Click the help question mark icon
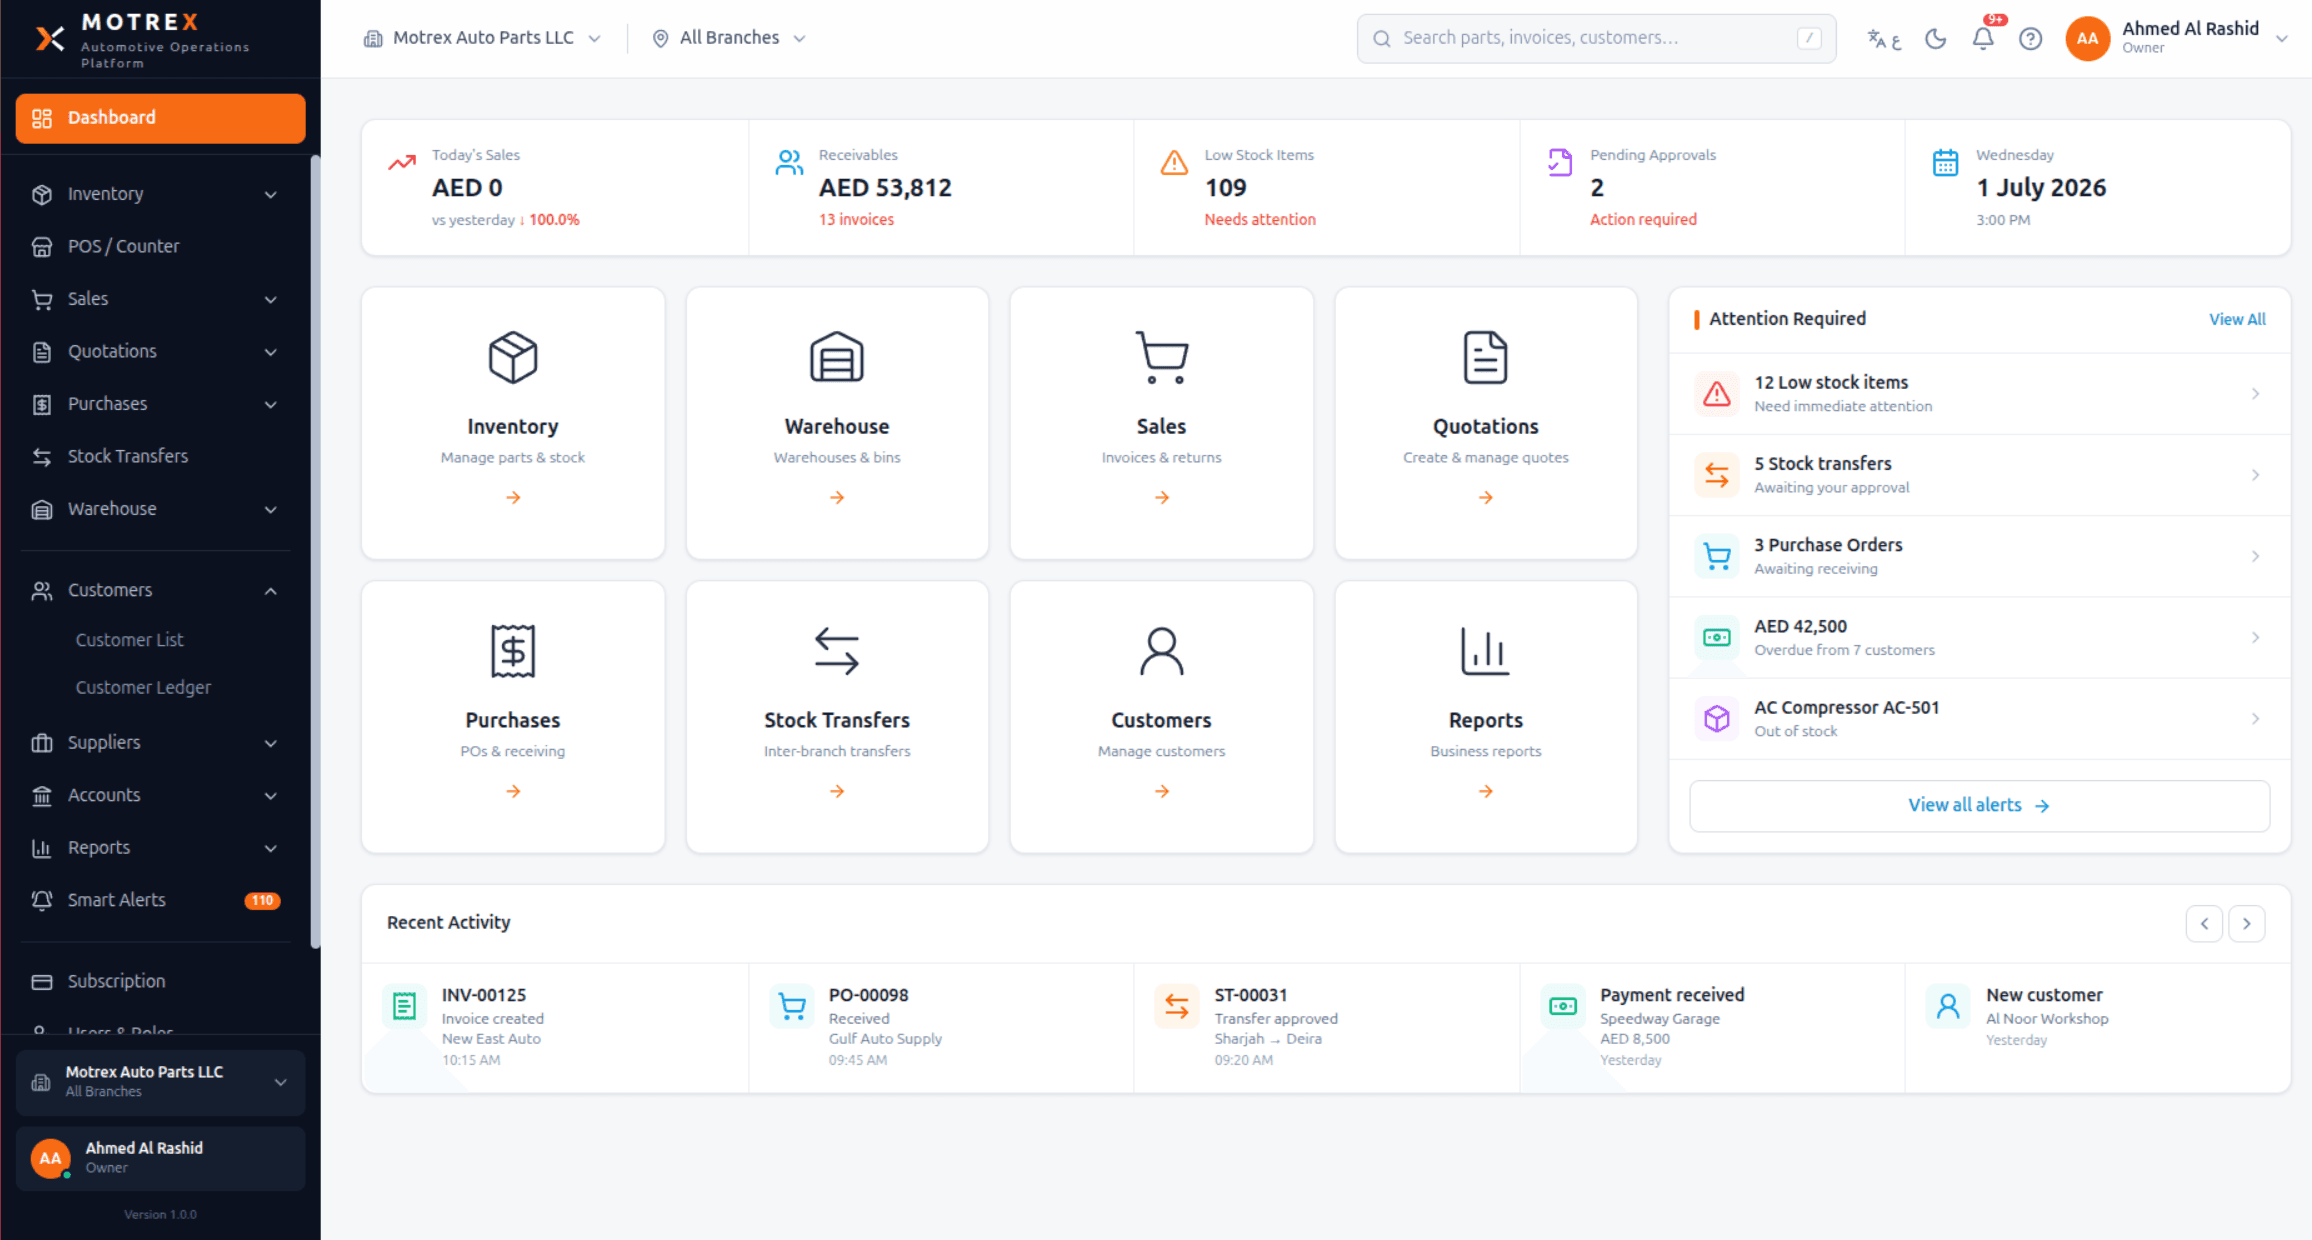The height and width of the screenshot is (1240, 2312). (2030, 39)
